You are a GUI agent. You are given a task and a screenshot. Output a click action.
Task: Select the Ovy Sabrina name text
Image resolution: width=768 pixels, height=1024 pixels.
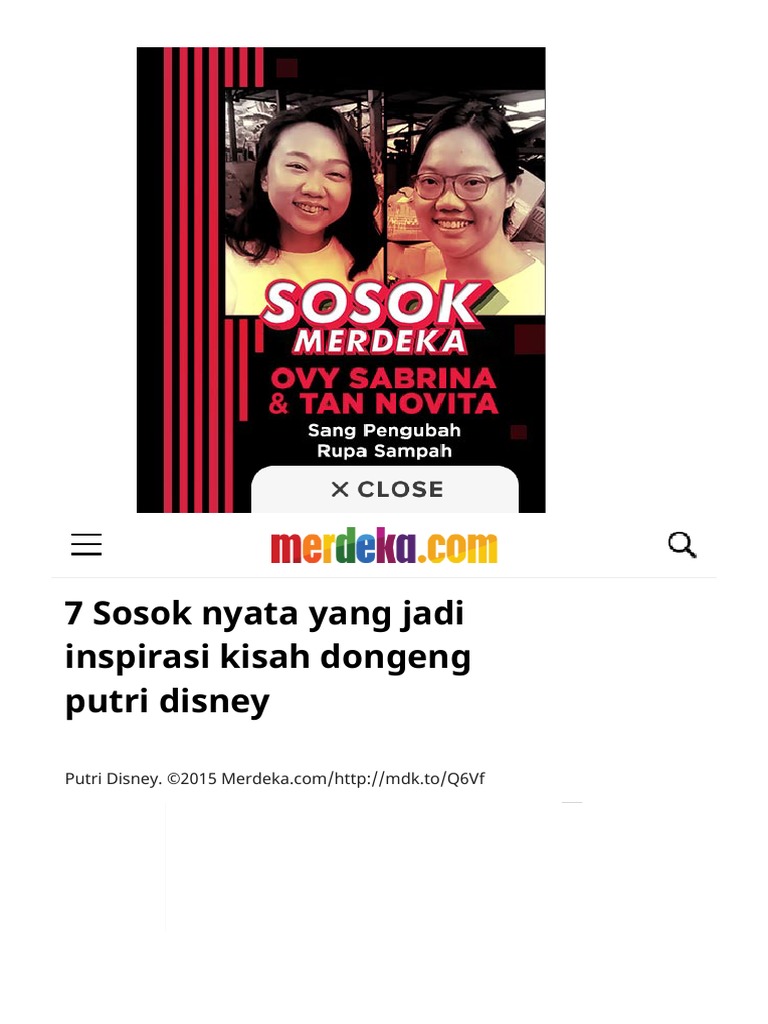point(383,378)
